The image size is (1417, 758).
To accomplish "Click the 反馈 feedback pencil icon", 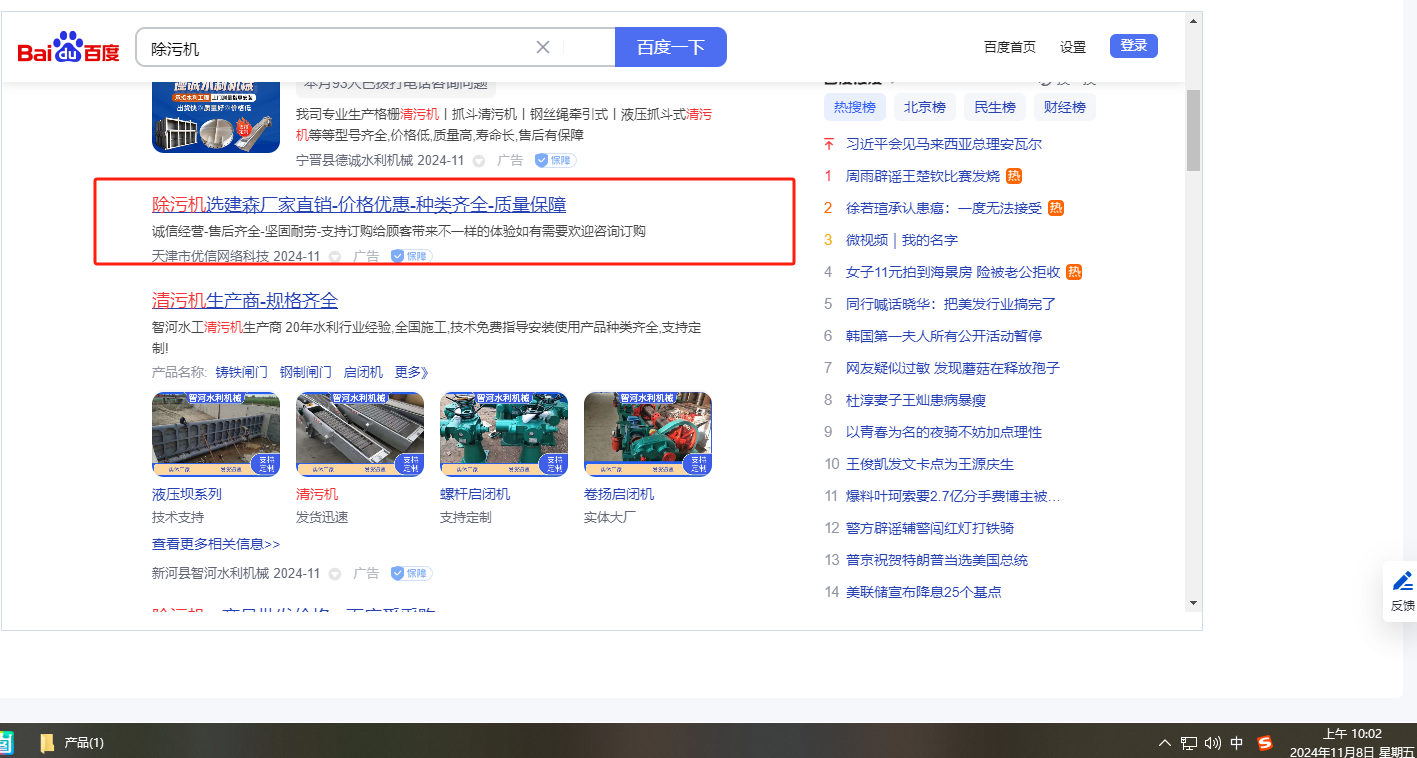I will [1403, 581].
